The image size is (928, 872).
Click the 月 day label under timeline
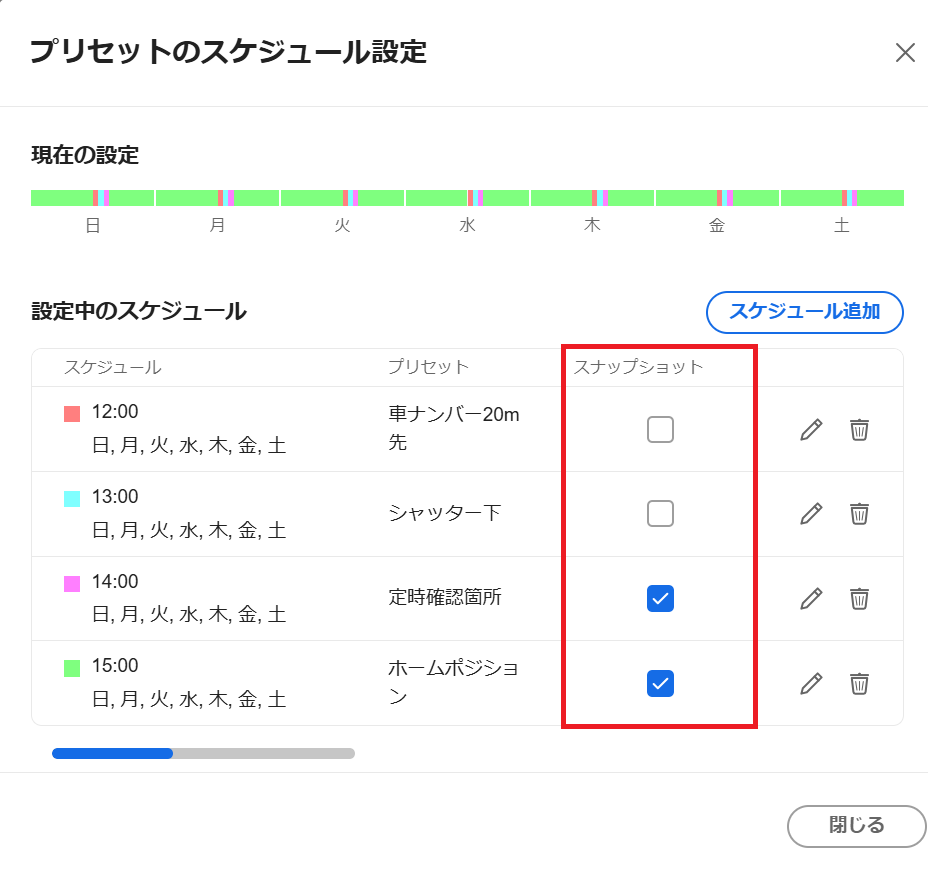click(x=217, y=225)
